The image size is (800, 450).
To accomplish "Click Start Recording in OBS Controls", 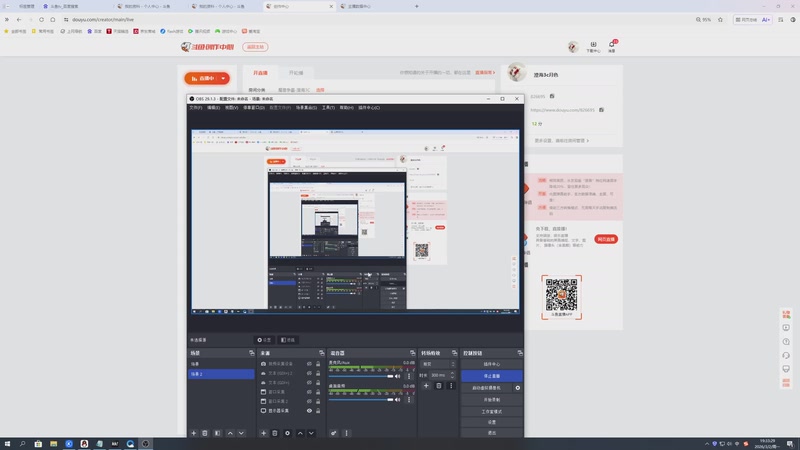I will 491,399.
